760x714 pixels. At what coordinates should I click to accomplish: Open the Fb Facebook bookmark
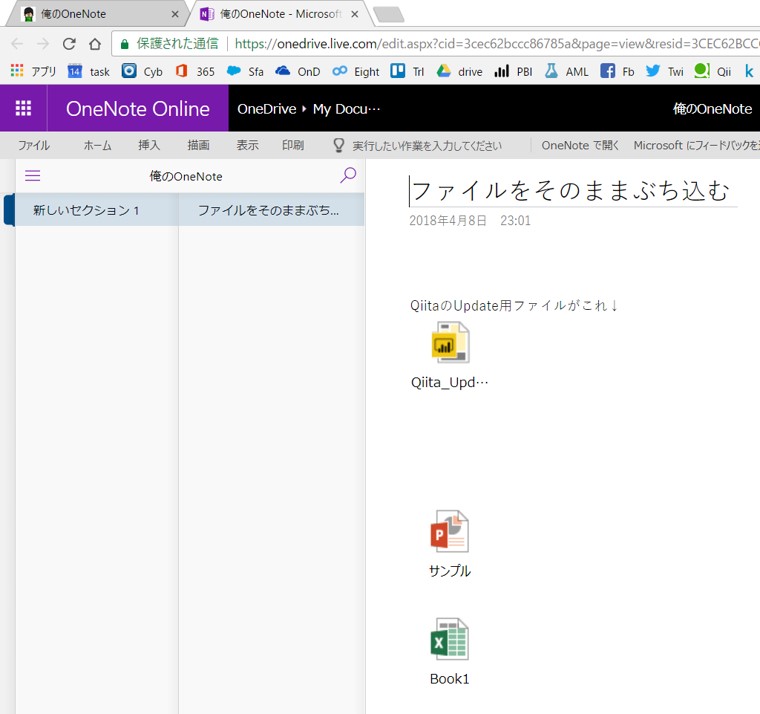click(x=617, y=71)
